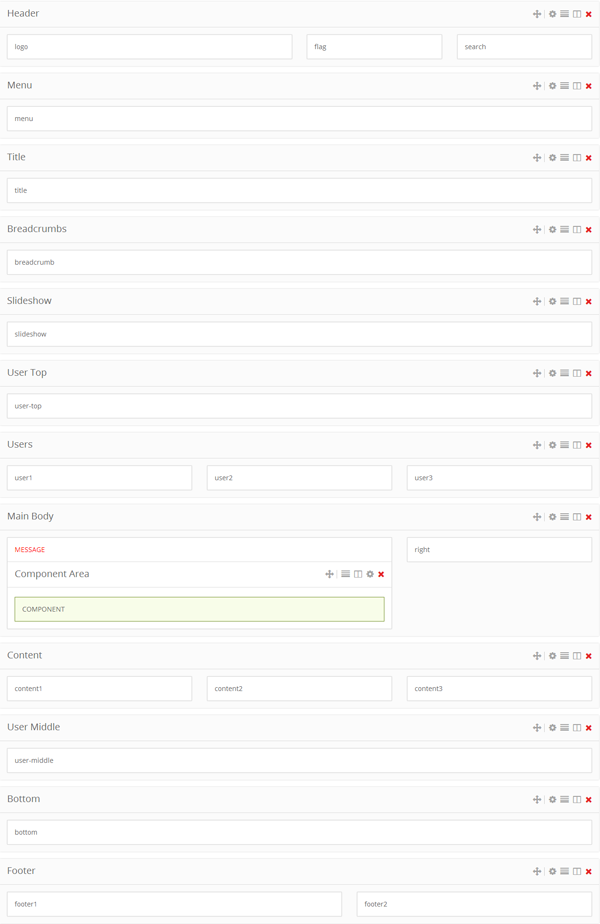Select the user-middle position box

point(299,760)
